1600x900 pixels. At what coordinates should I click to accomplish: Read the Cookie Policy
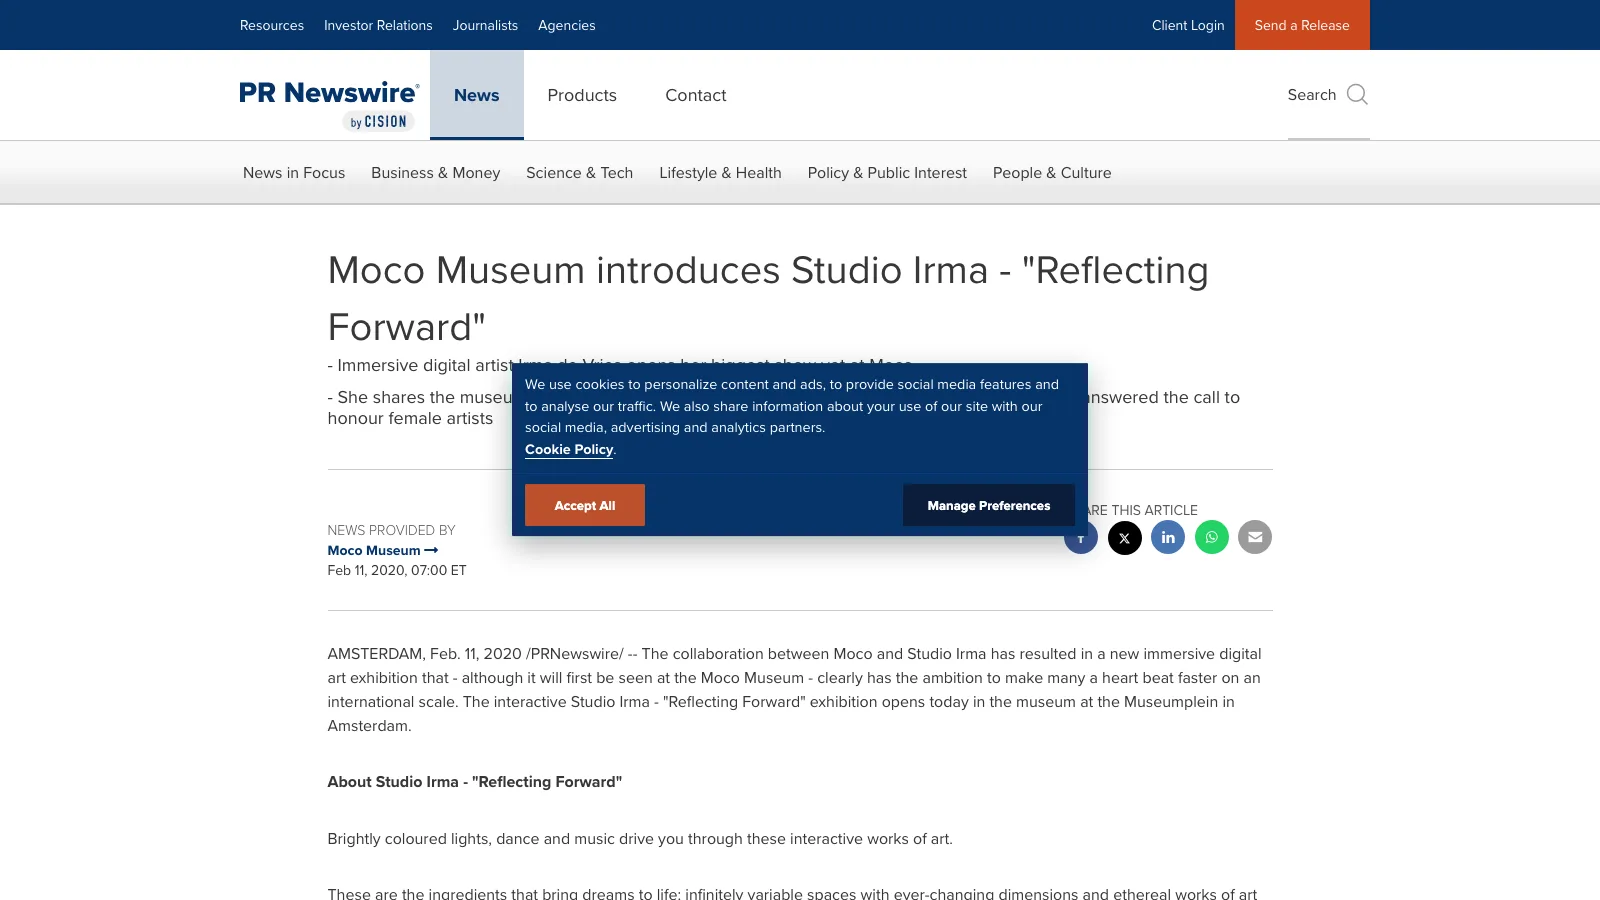[569, 450]
